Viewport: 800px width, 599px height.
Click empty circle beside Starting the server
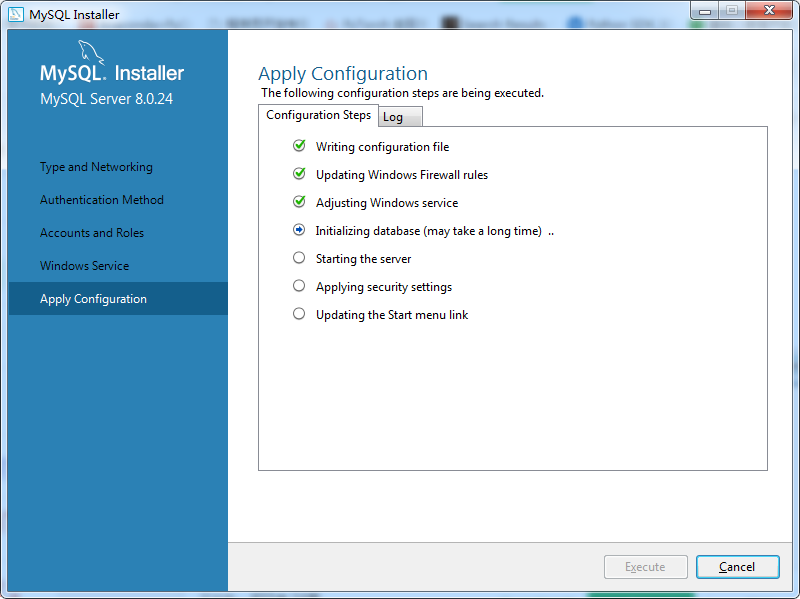pos(299,258)
